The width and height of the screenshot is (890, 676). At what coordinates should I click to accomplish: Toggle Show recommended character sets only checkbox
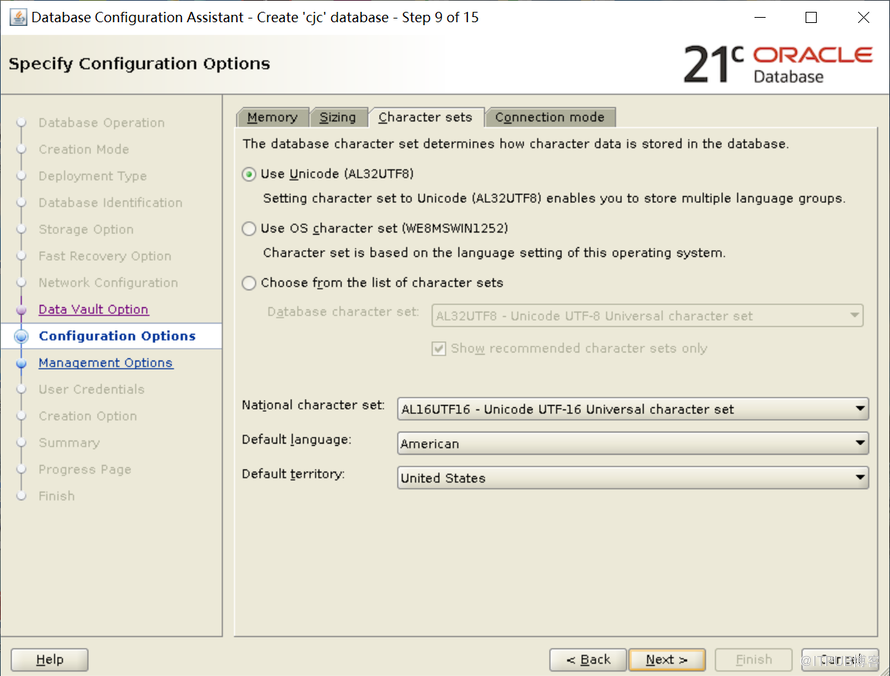click(439, 349)
